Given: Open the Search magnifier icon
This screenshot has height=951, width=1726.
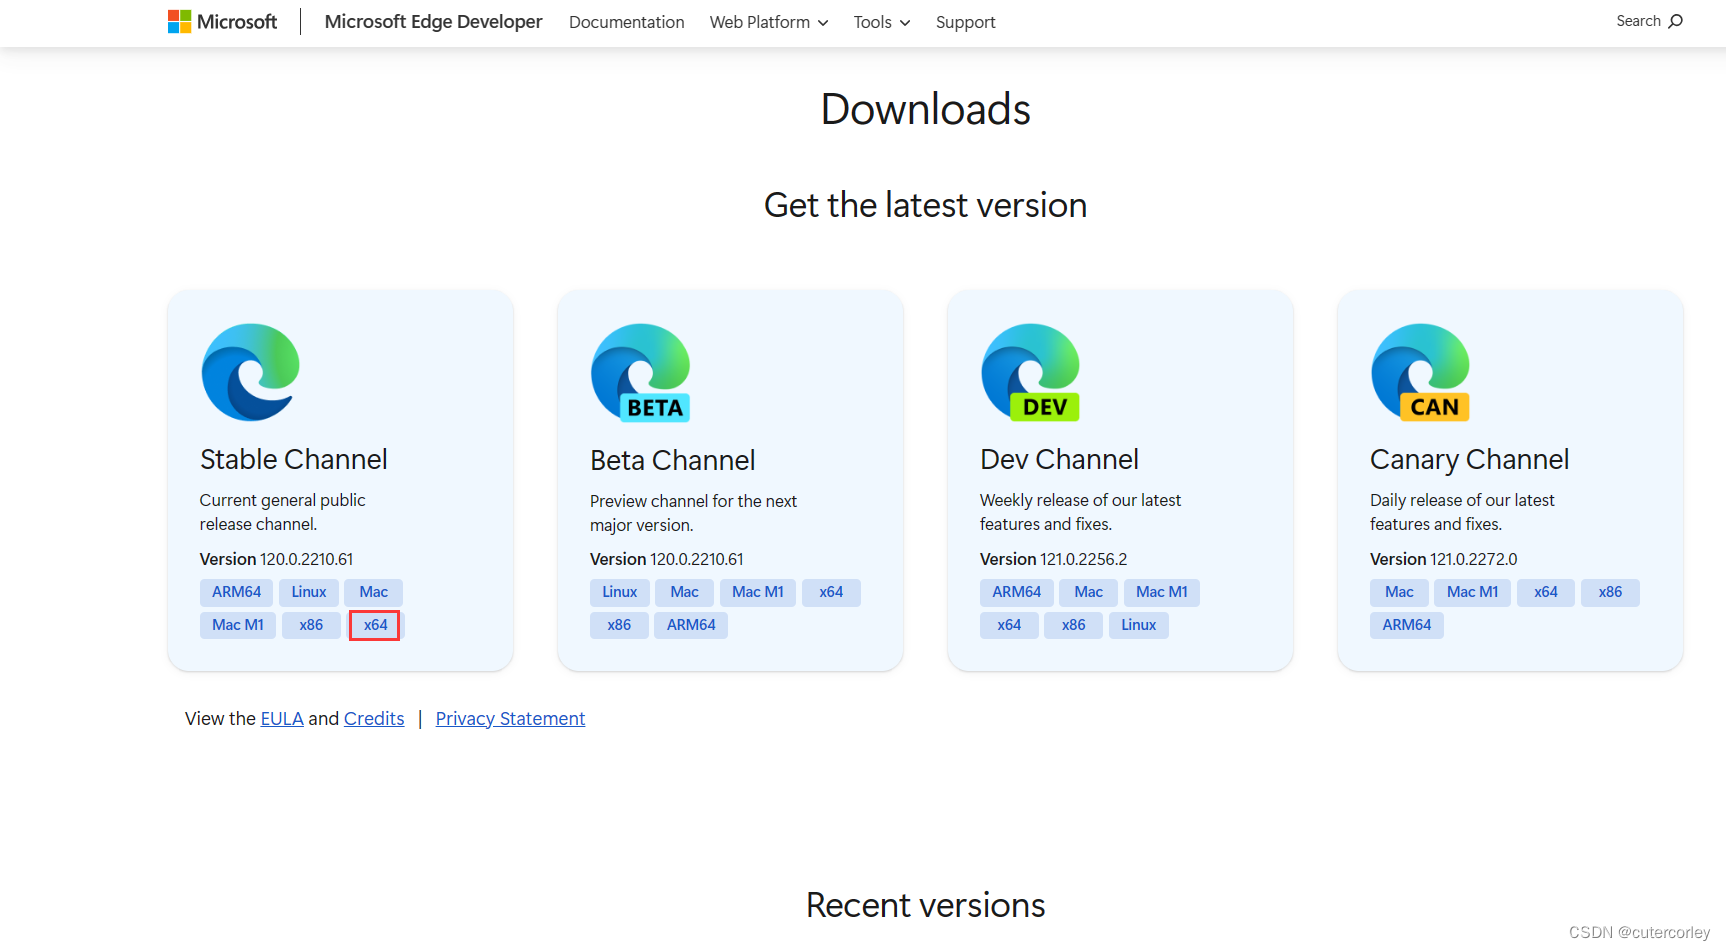Looking at the screenshot, I should point(1676,21).
